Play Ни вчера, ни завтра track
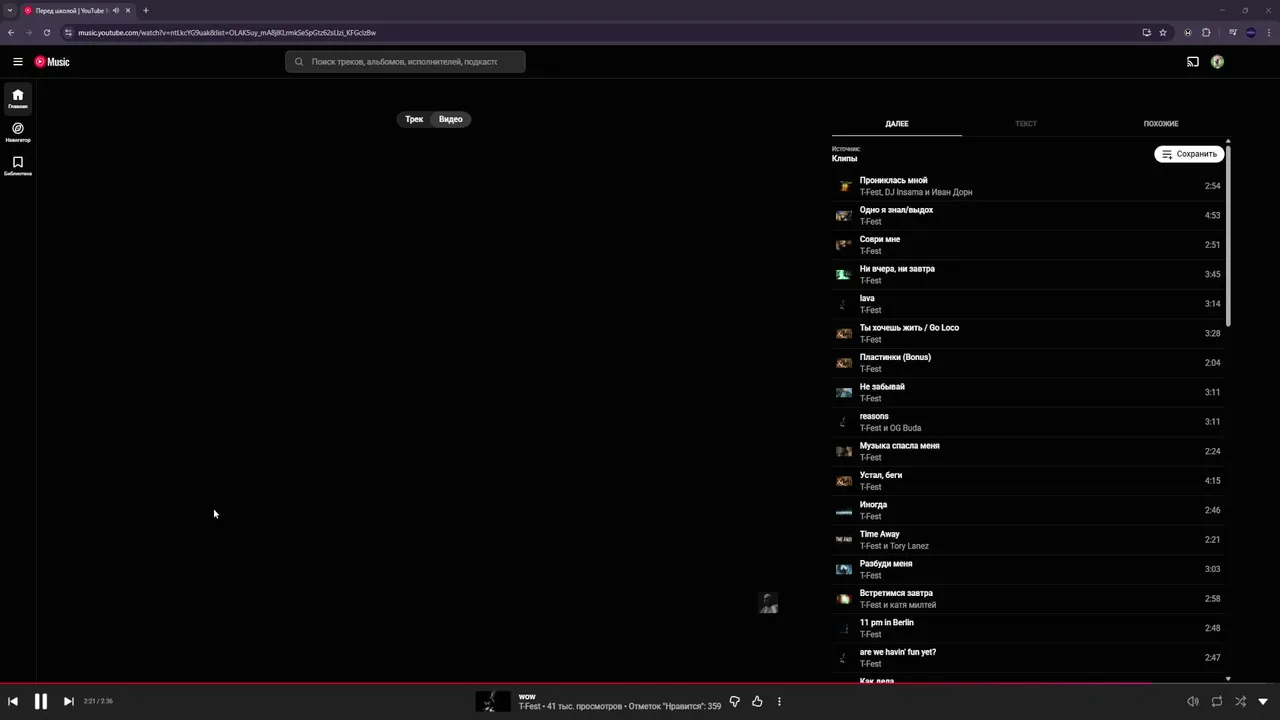Image resolution: width=1280 pixels, height=720 pixels. click(1027, 274)
